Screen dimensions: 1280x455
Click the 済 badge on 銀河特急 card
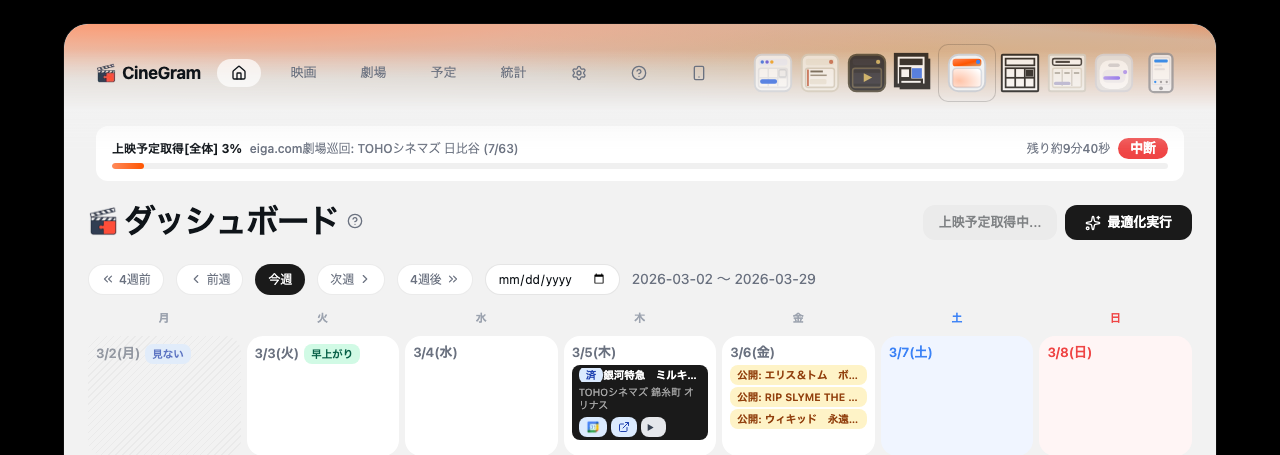590,375
